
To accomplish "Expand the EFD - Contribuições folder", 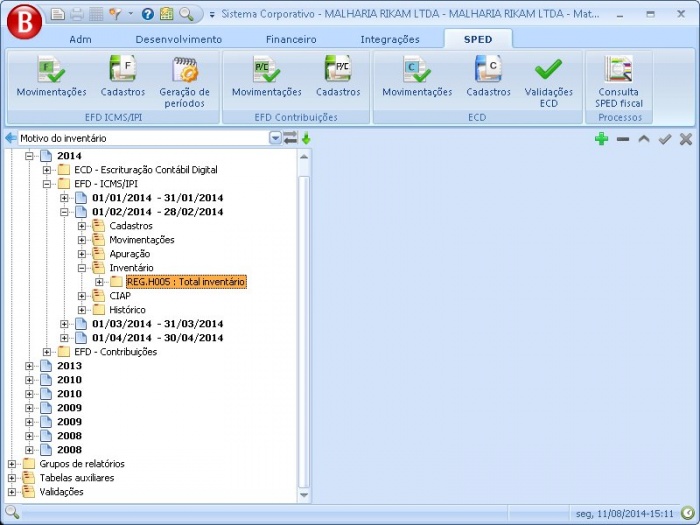I will 47,352.
